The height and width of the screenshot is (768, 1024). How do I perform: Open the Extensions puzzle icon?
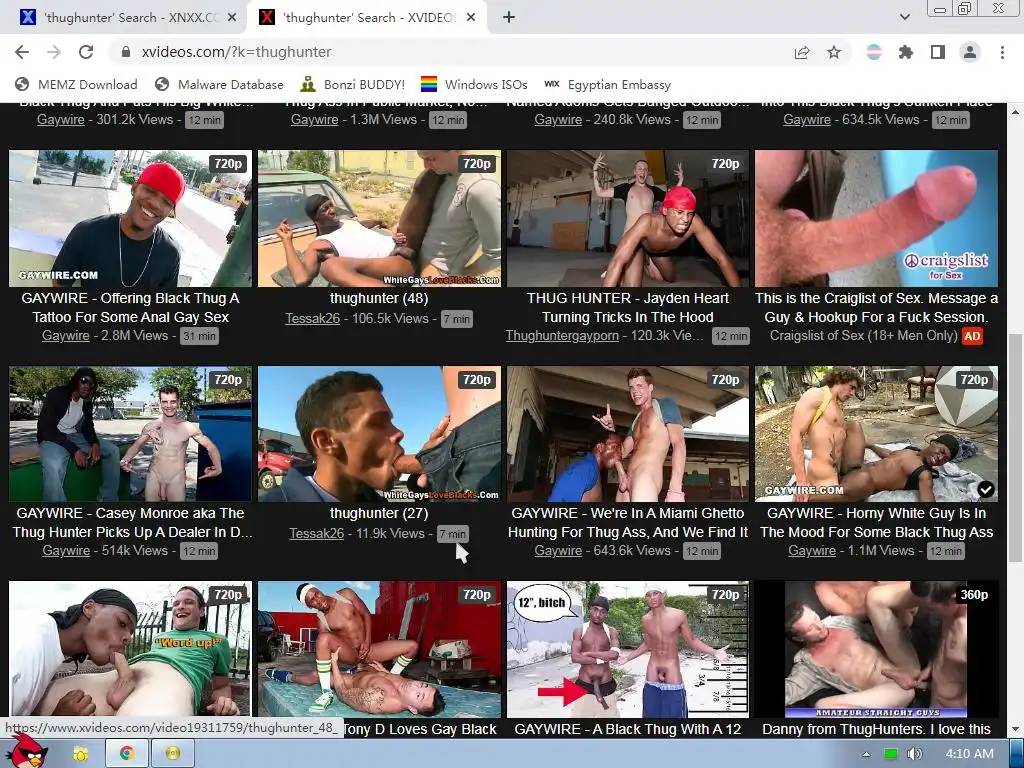coord(906,52)
